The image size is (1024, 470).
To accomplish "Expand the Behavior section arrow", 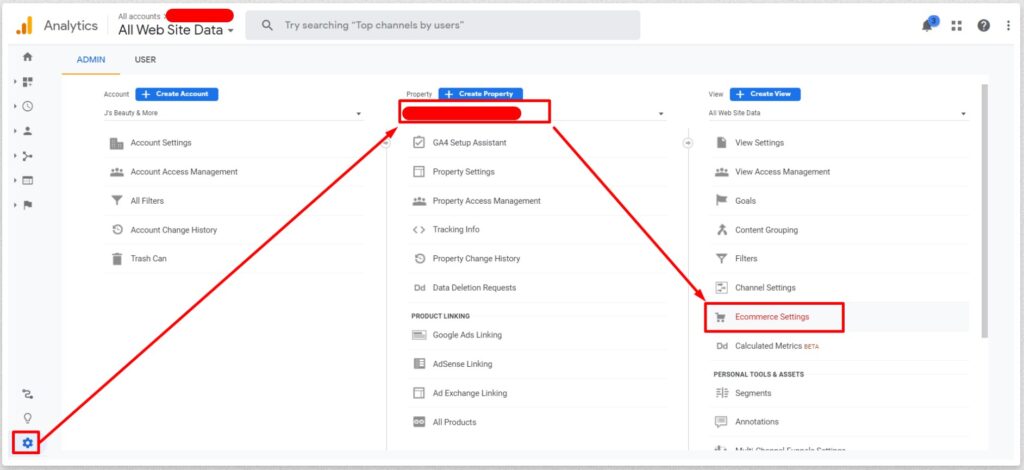I will tap(15, 180).
